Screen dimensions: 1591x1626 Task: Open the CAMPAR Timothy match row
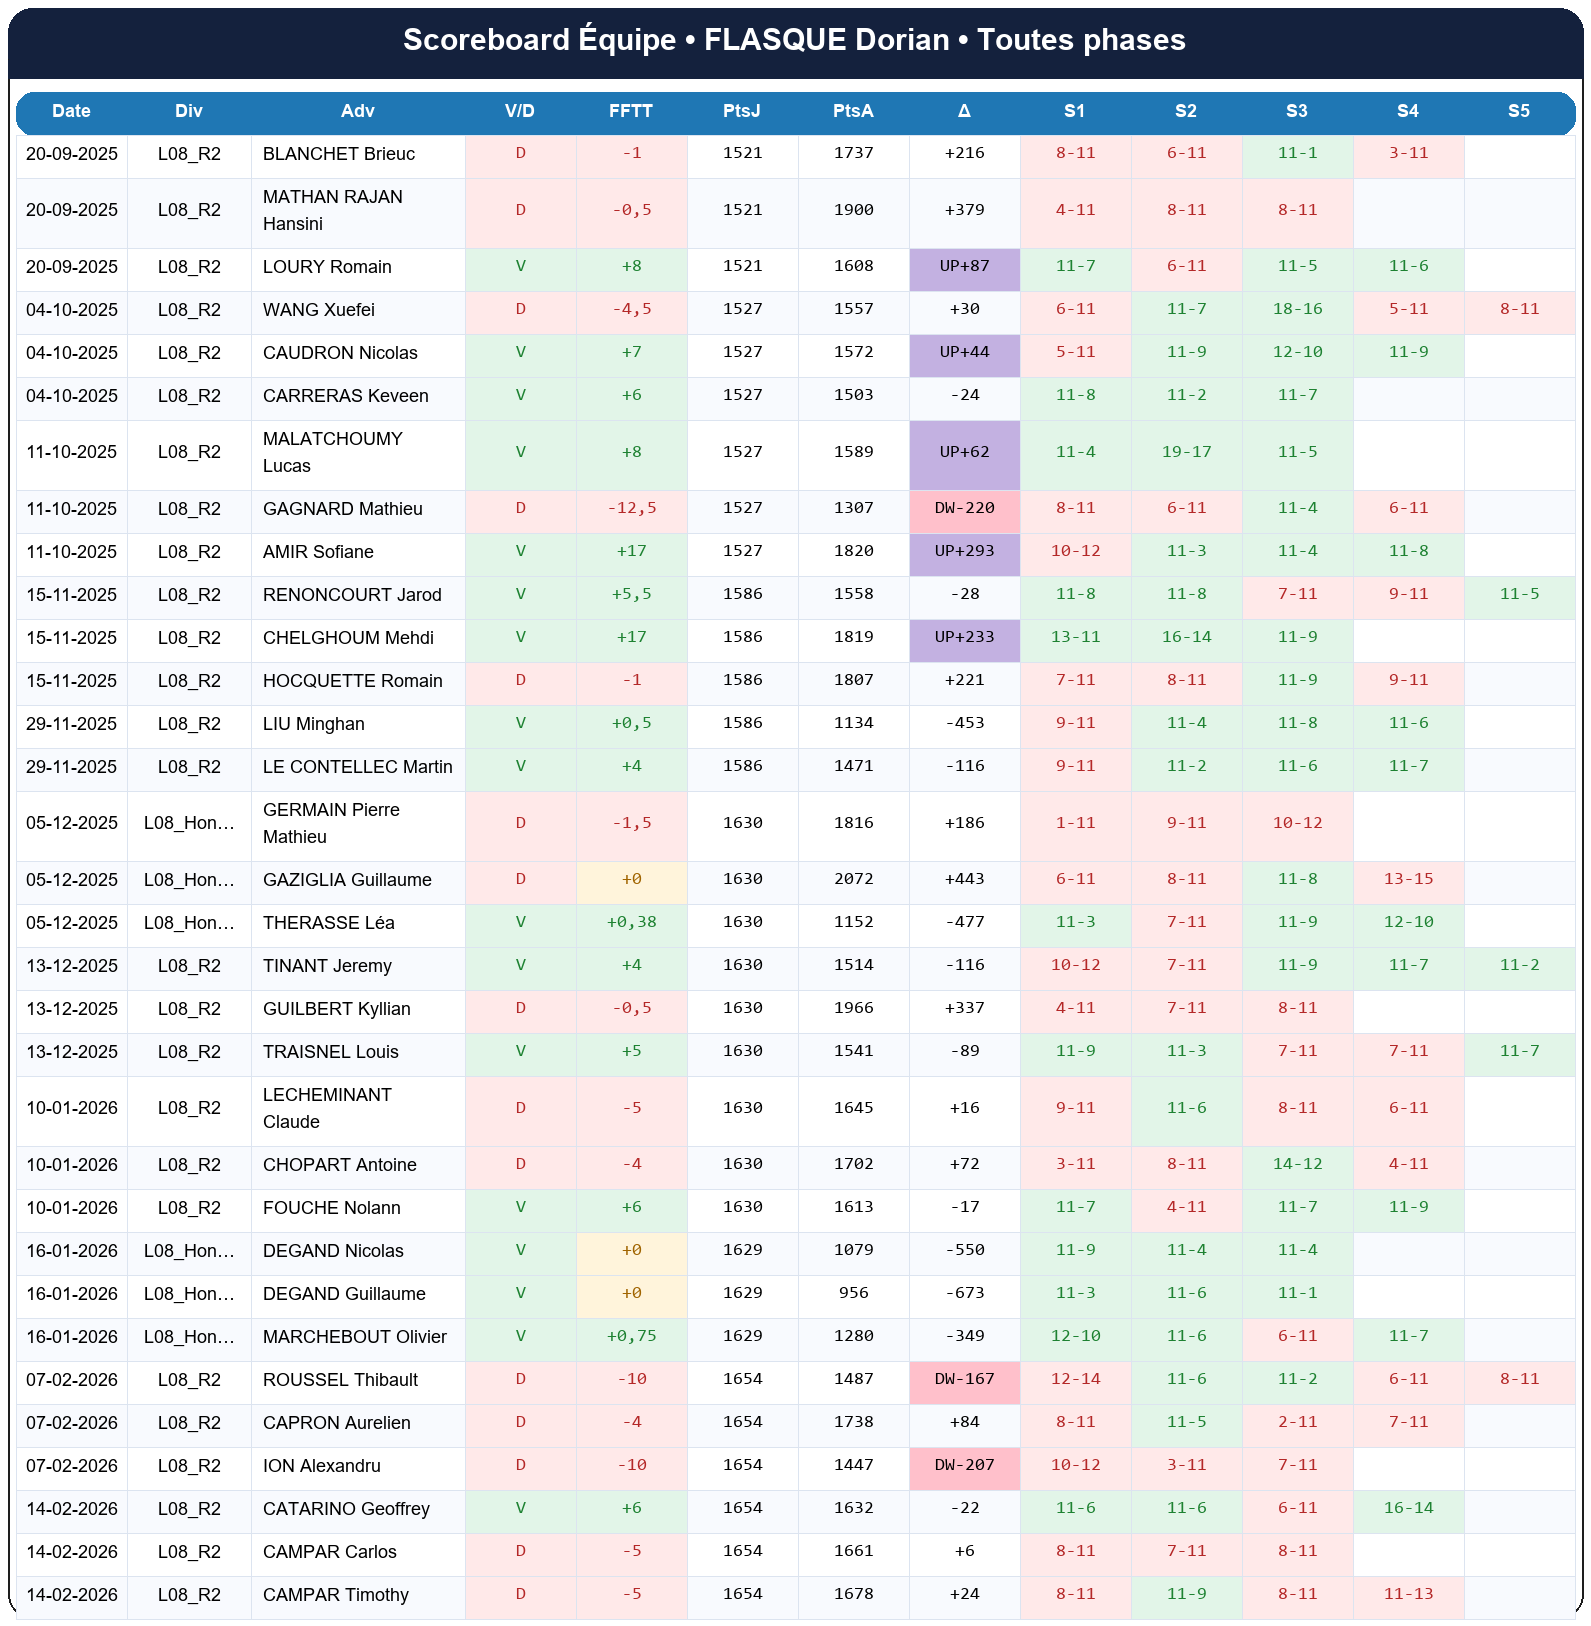[335, 1595]
